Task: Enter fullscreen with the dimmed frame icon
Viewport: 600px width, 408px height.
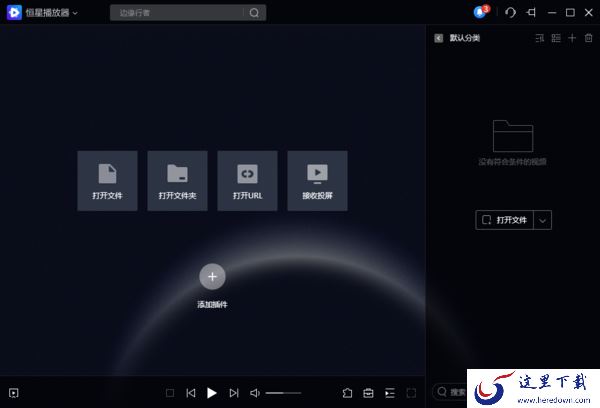Action: click(x=411, y=393)
